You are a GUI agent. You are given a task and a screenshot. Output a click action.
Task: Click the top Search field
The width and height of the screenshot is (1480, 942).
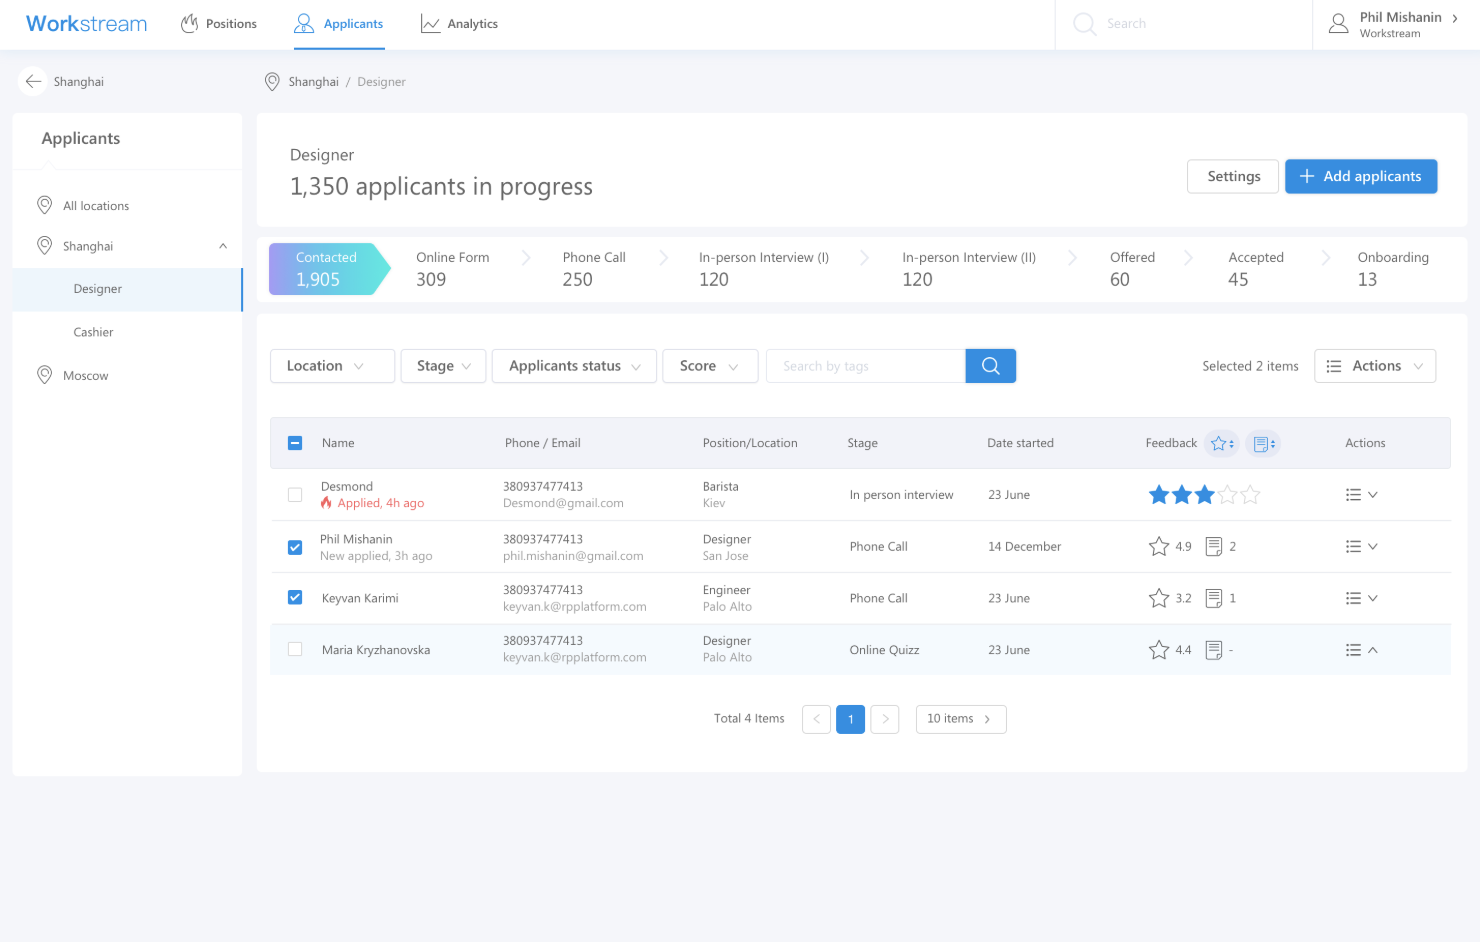pos(1184,24)
